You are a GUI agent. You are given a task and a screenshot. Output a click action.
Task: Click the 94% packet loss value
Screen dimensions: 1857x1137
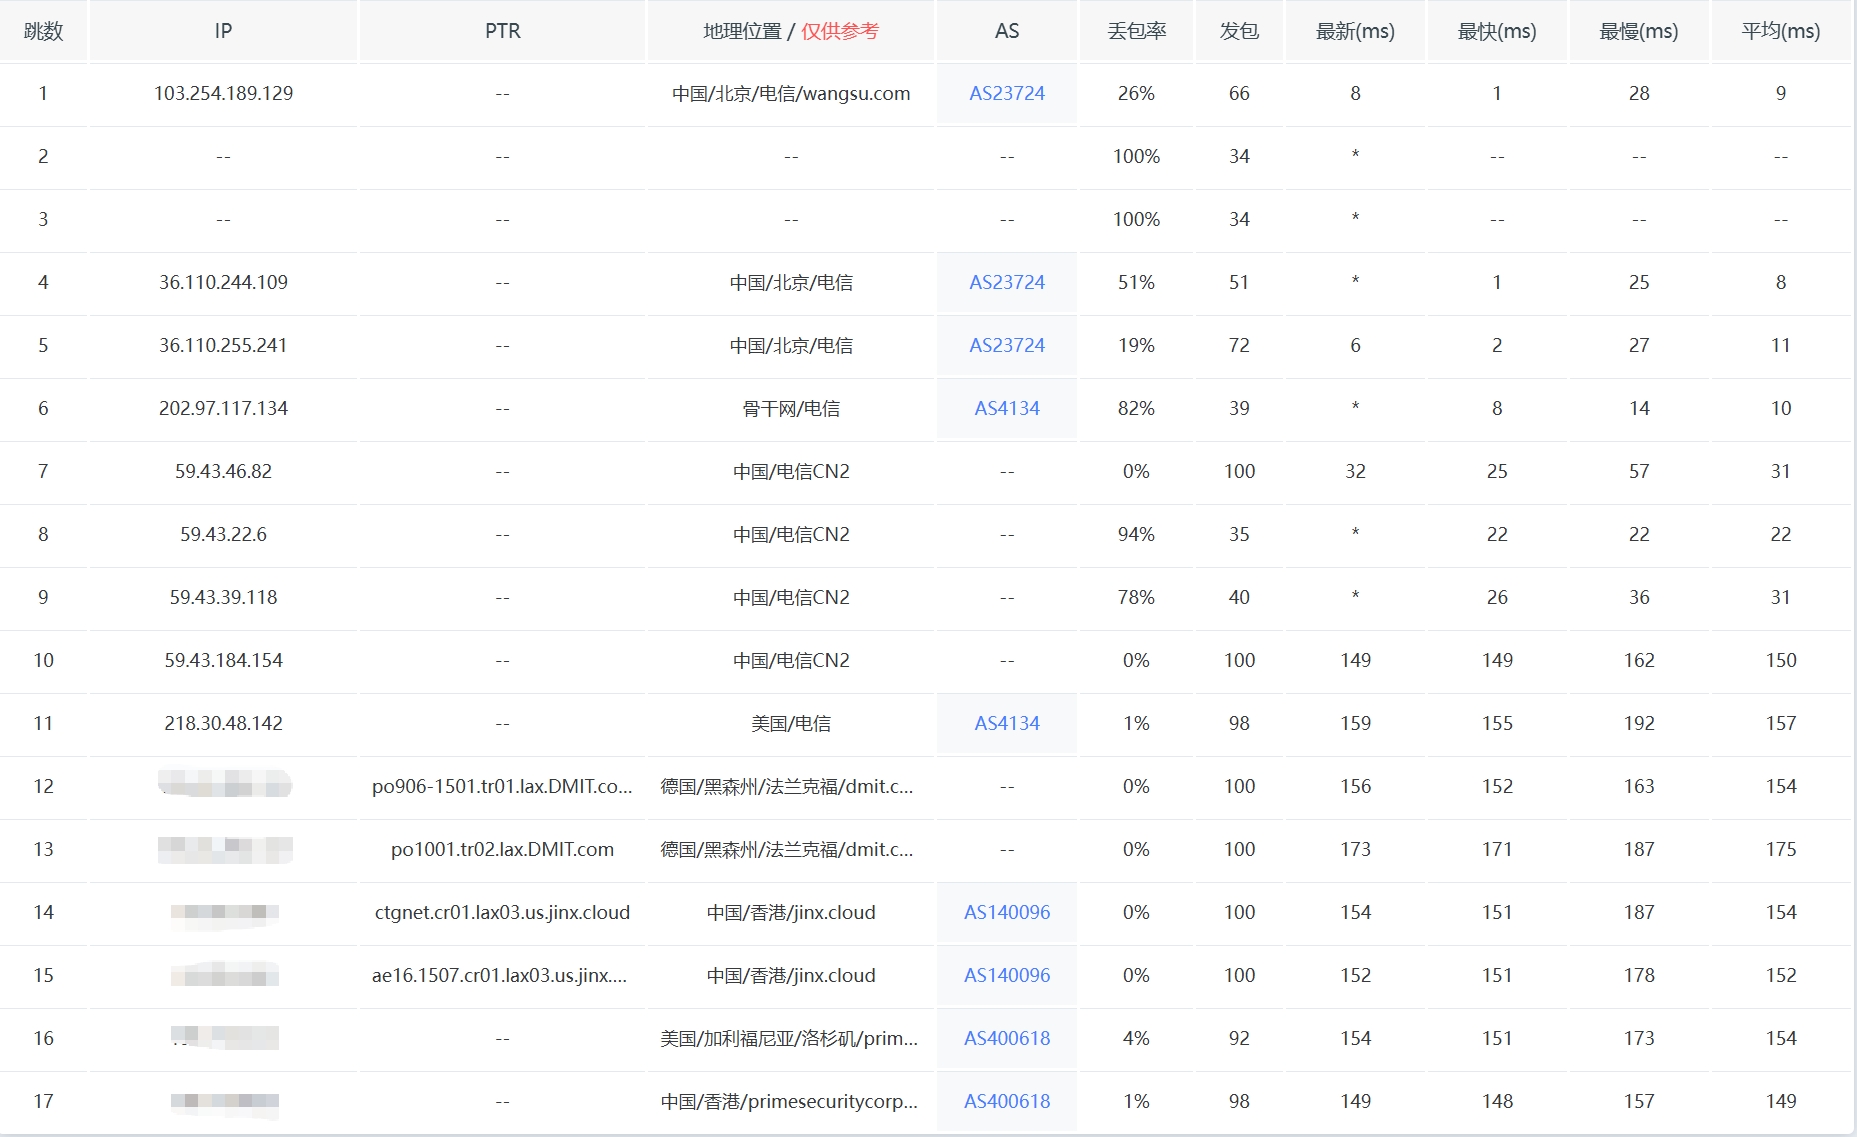pos(1136,534)
